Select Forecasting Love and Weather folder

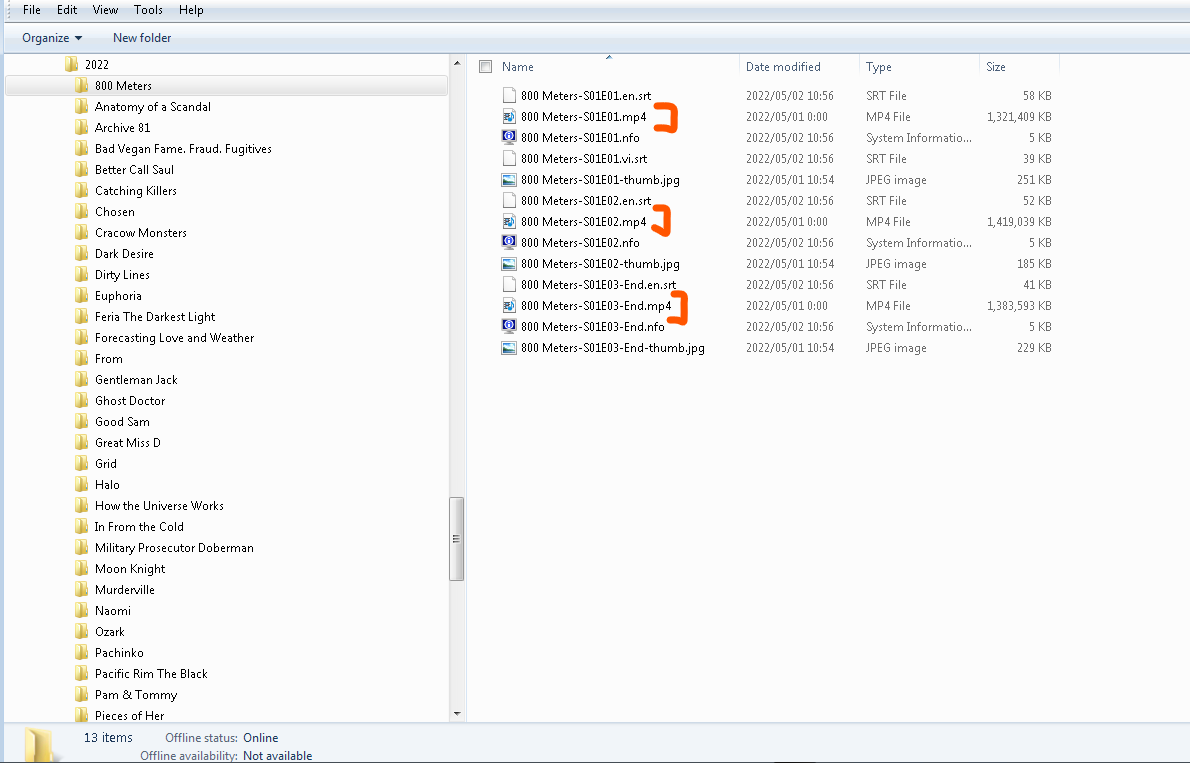point(175,338)
